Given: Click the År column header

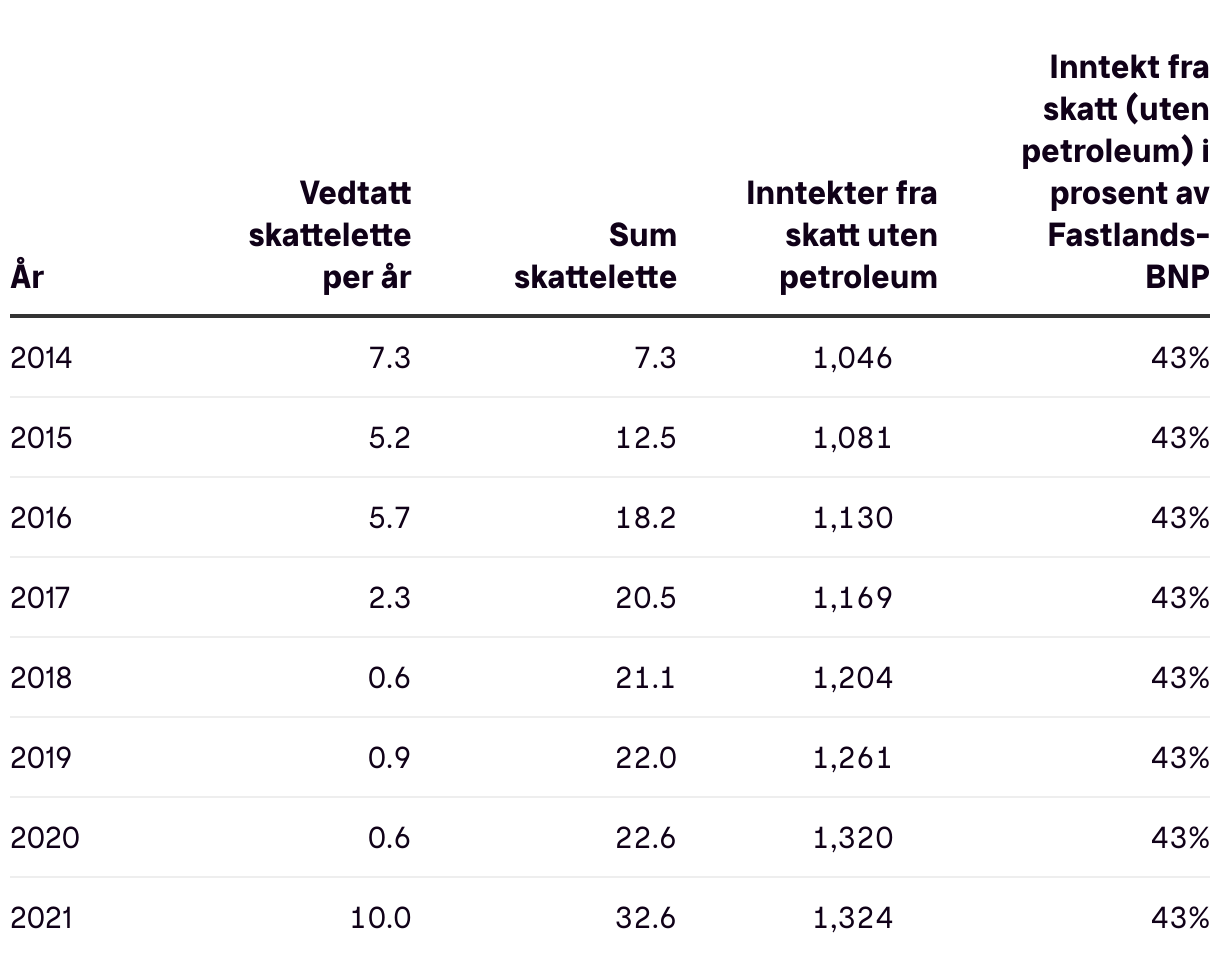Looking at the screenshot, I should (x=27, y=275).
